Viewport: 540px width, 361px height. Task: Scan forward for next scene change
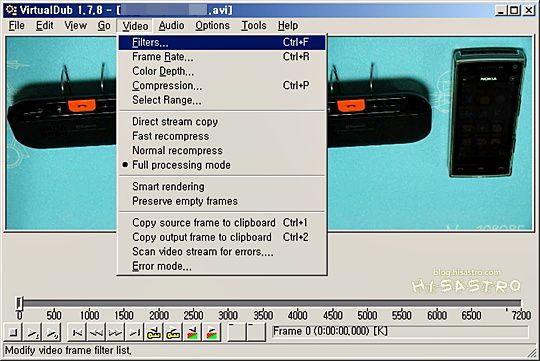tap(211, 332)
